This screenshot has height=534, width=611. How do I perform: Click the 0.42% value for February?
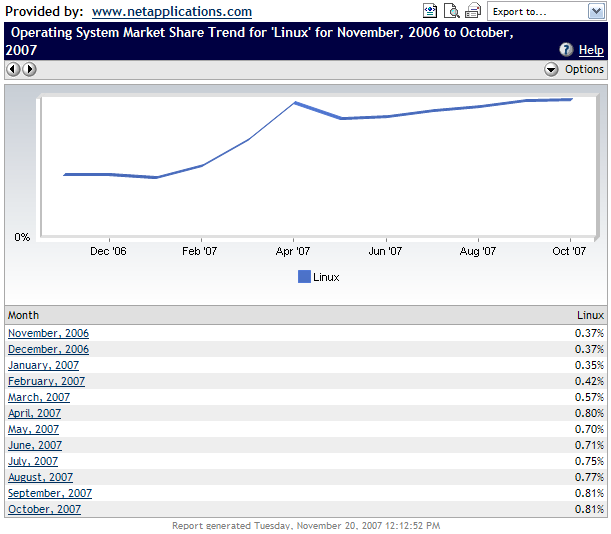pos(589,381)
